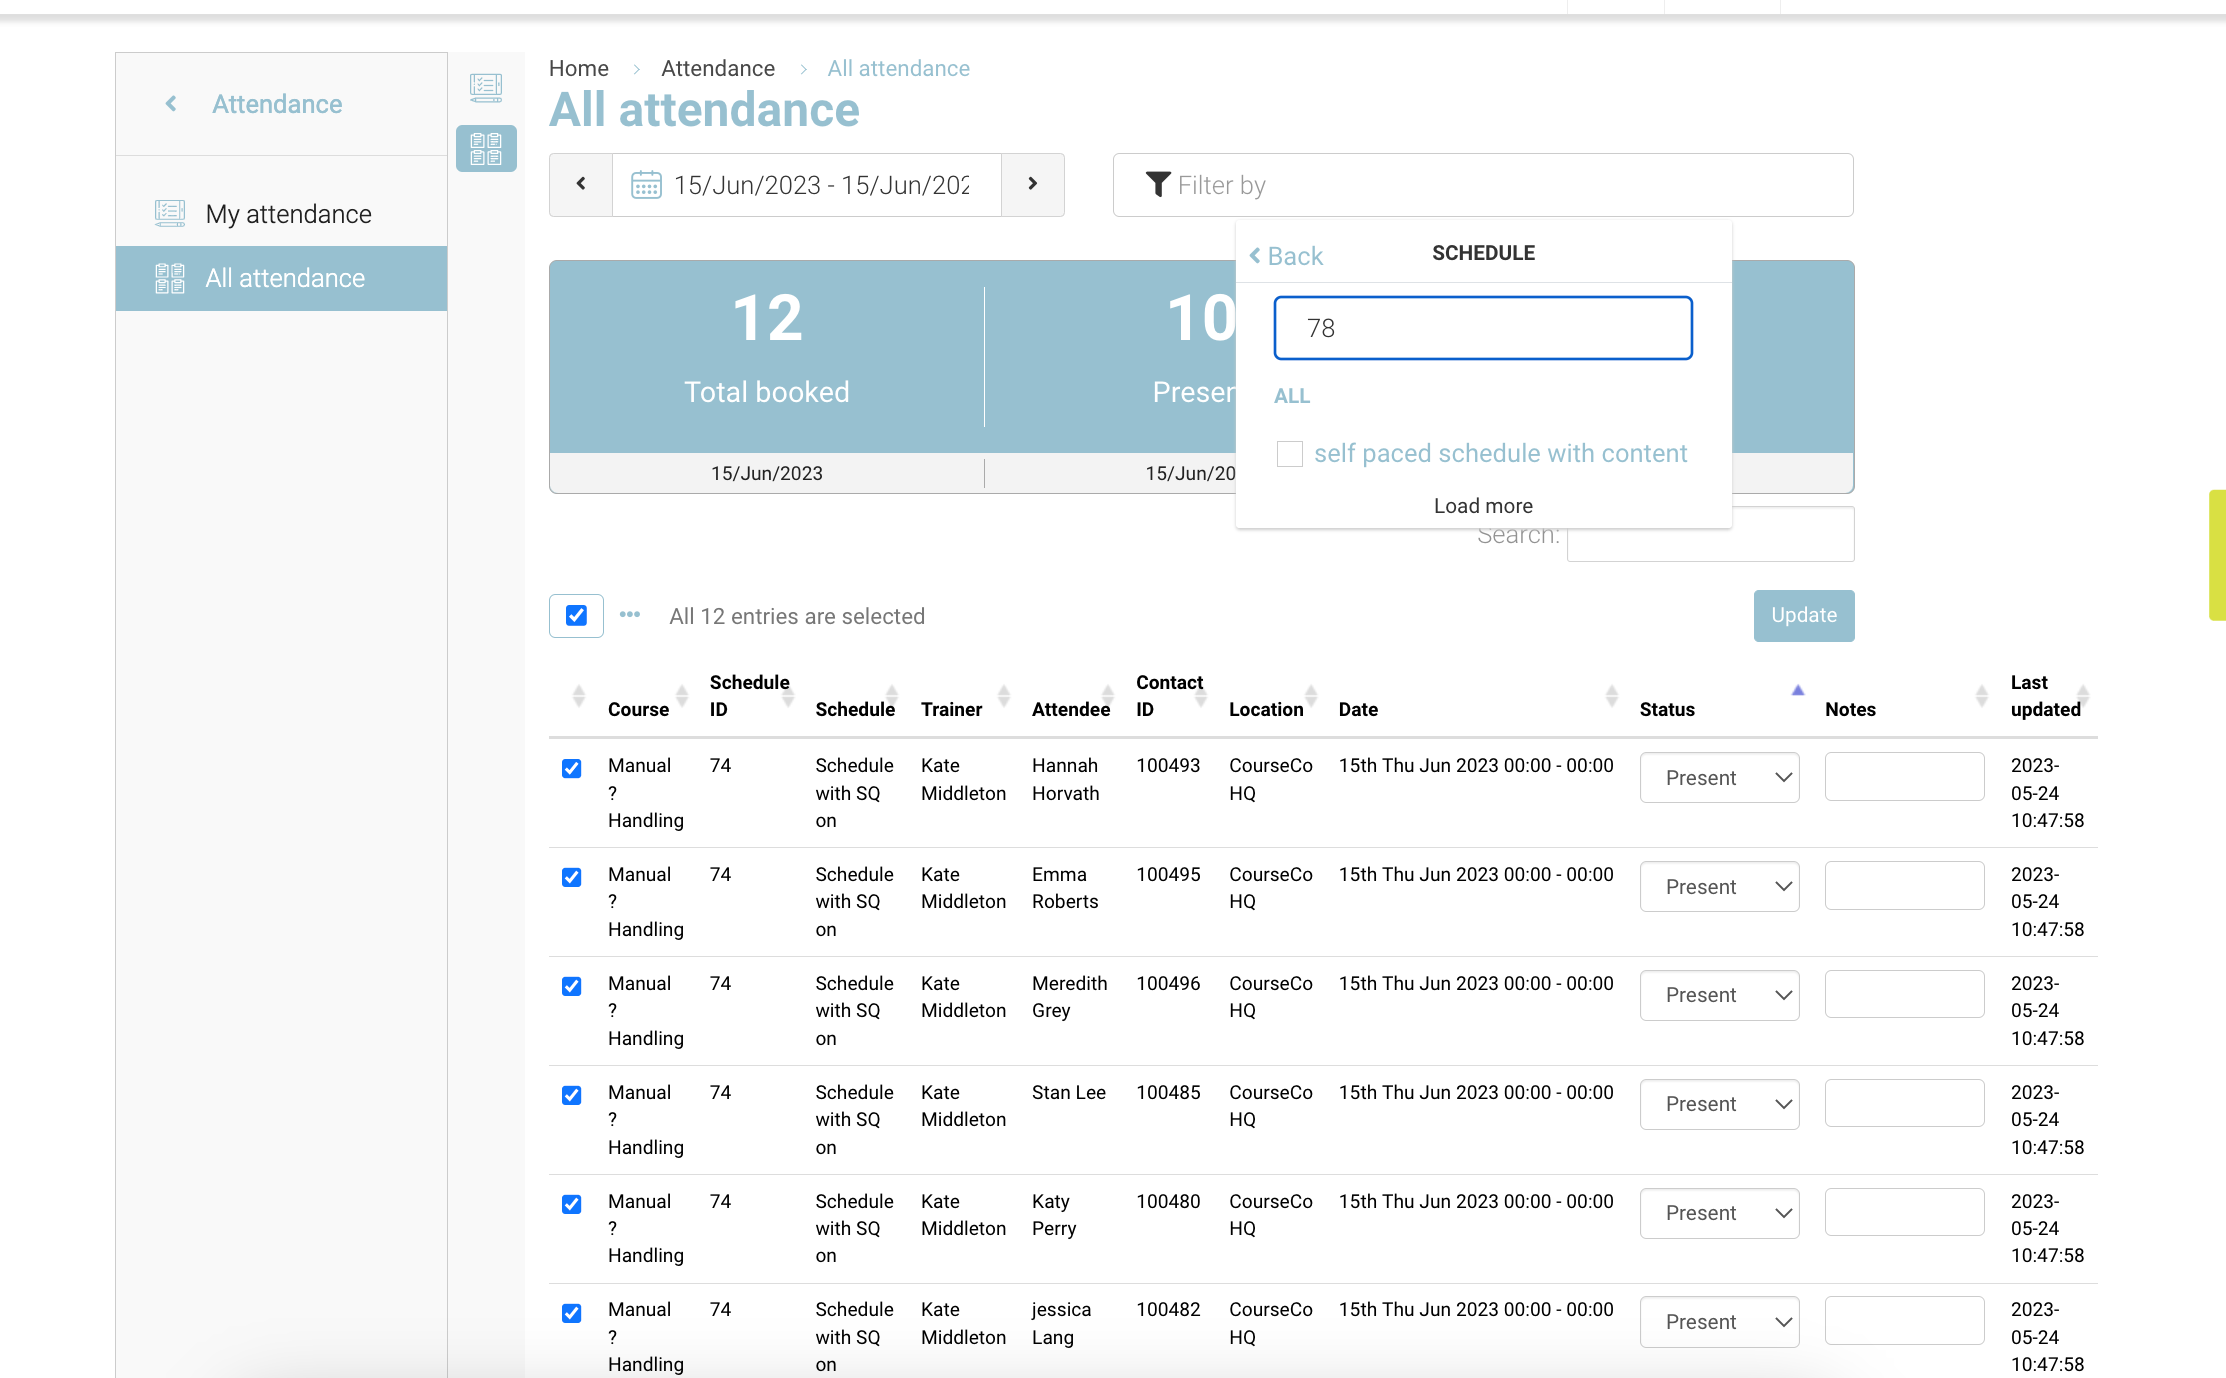Image resolution: width=2226 pixels, height=1378 pixels.
Task: Select All attendance sidebar item
Action: [x=284, y=278]
